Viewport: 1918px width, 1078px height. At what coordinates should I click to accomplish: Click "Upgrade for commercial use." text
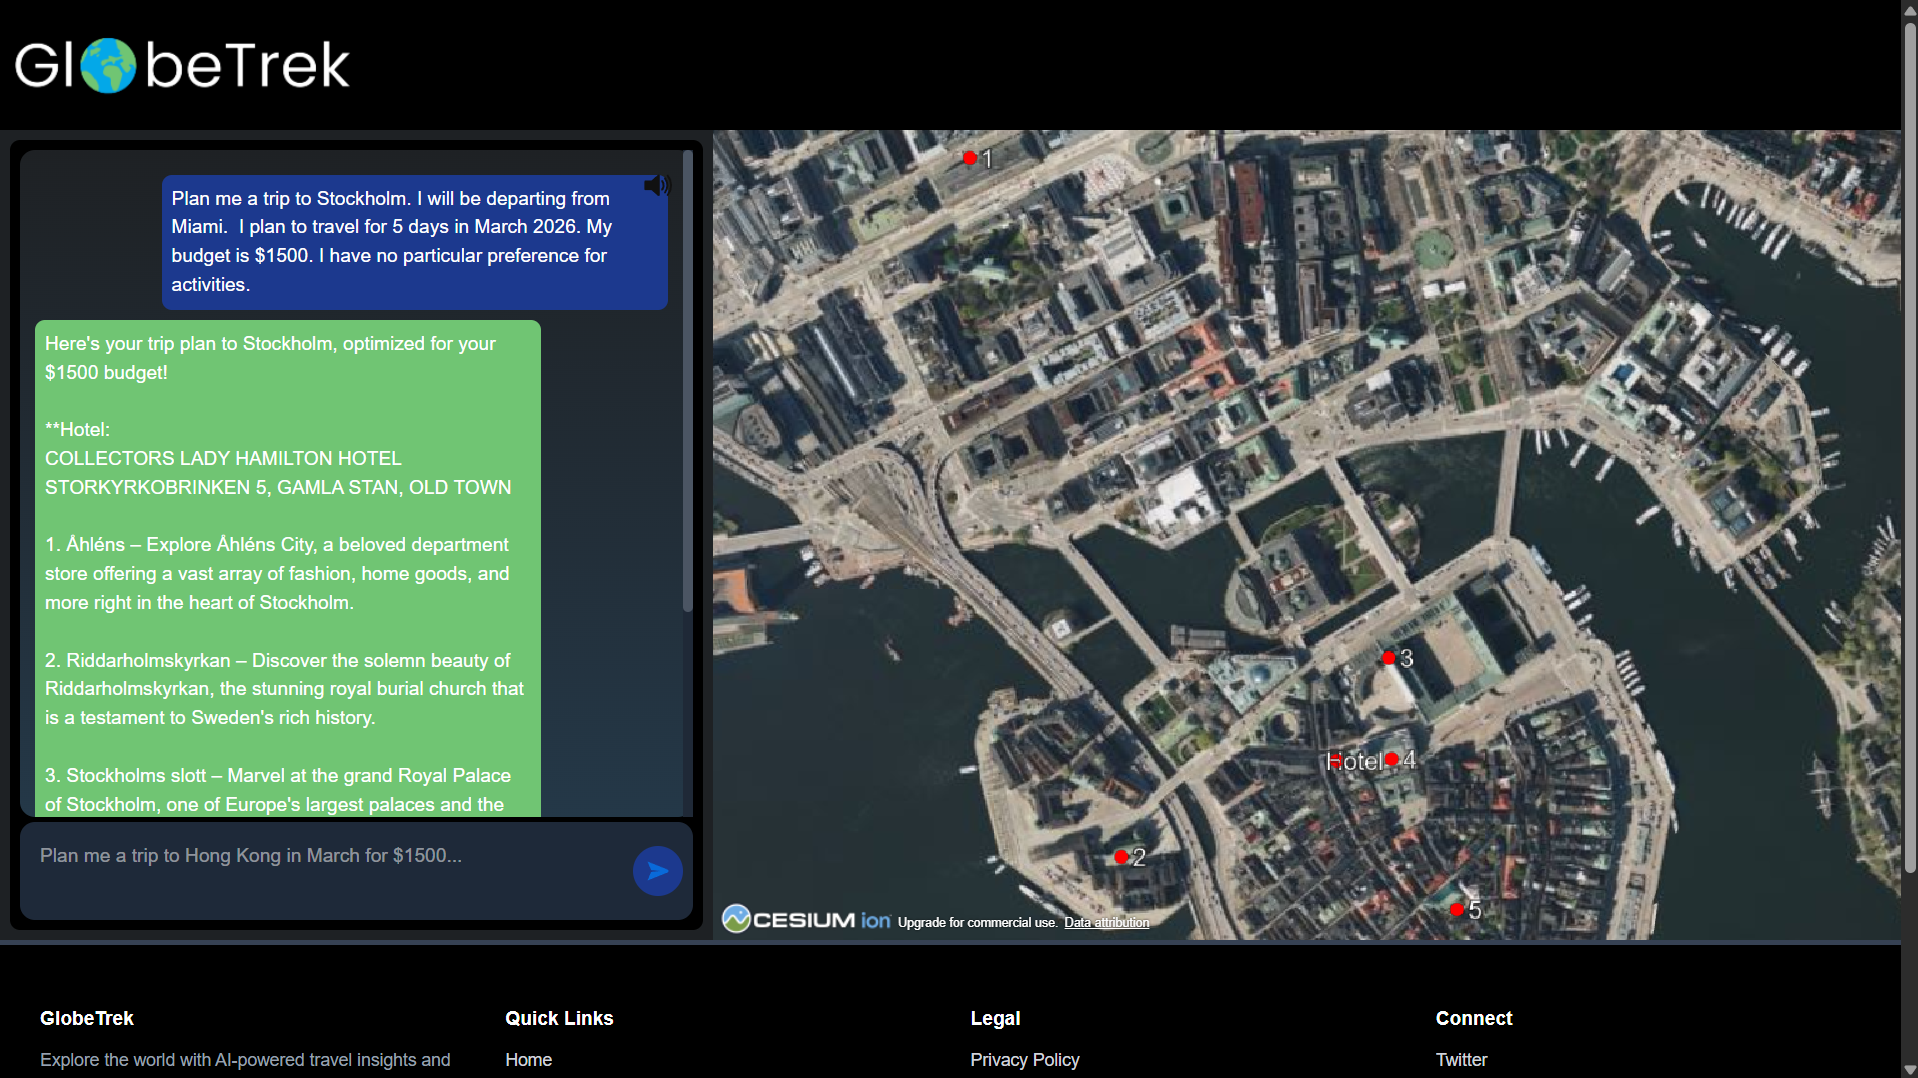click(977, 923)
